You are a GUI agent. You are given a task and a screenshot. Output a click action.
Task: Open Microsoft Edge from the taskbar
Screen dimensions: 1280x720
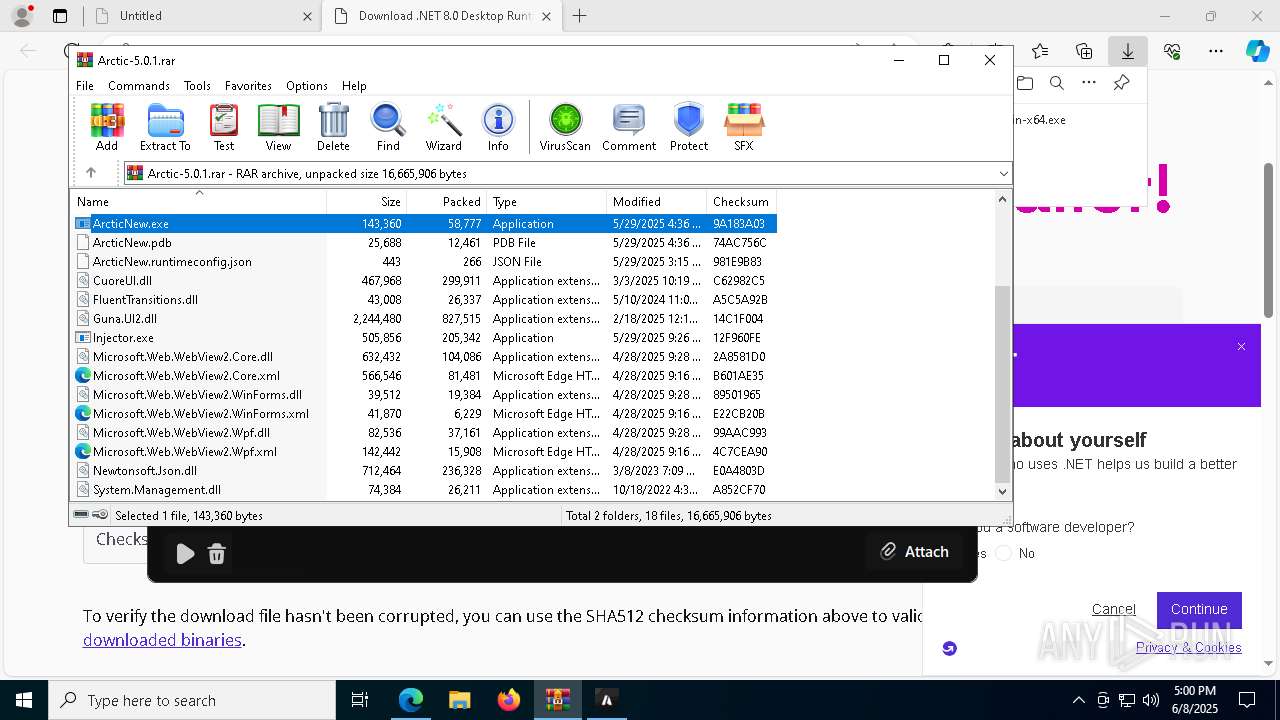pos(411,700)
